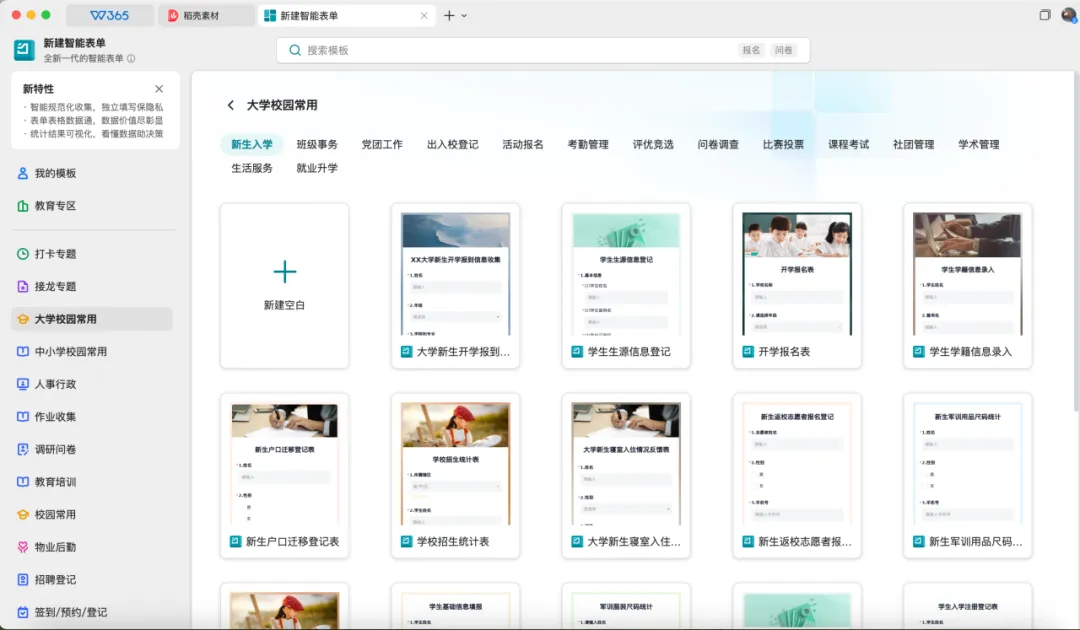Open the 大学新生寝室入住 template thumbnail

(626, 464)
